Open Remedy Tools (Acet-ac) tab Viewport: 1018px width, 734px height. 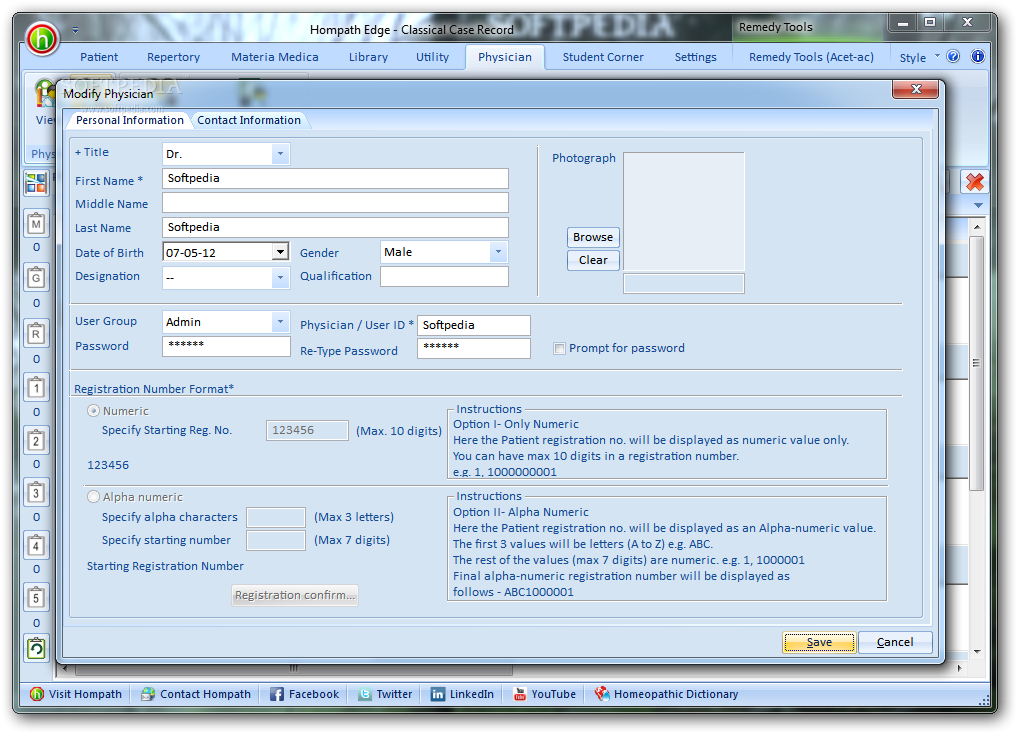pos(812,57)
